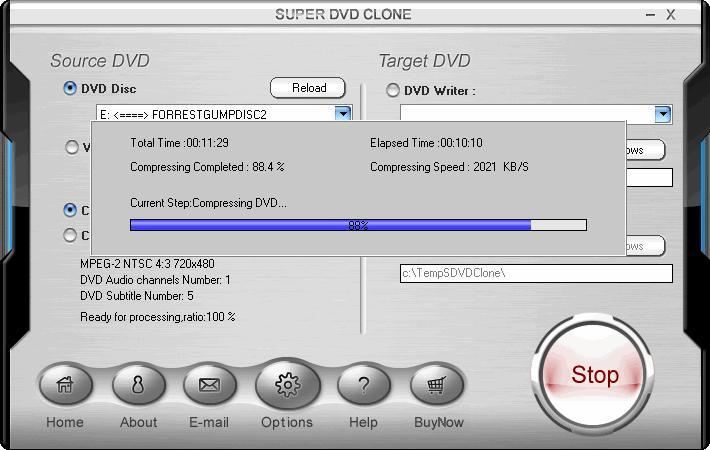Viewport: 710px width, 450px height.
Task: Click Compressing Speed : 2021 KB/S text
Action: (449, 167)
